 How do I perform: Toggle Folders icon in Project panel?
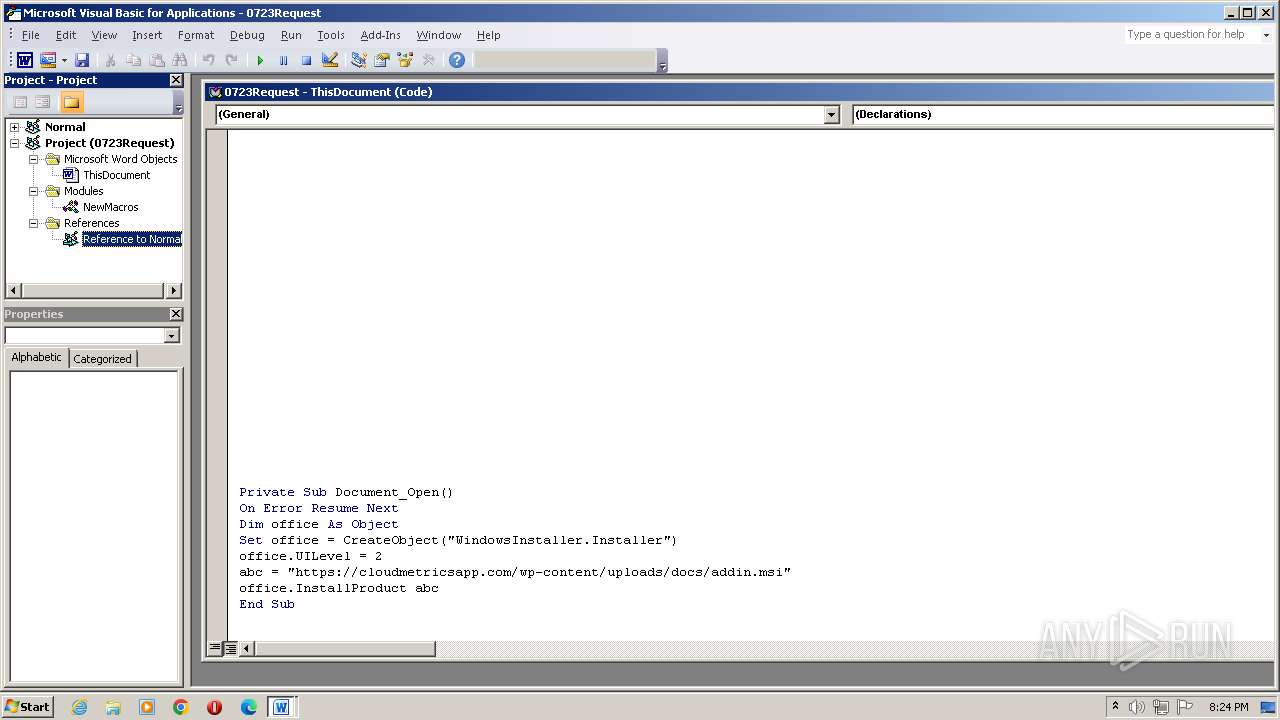(x=71, y=102)
